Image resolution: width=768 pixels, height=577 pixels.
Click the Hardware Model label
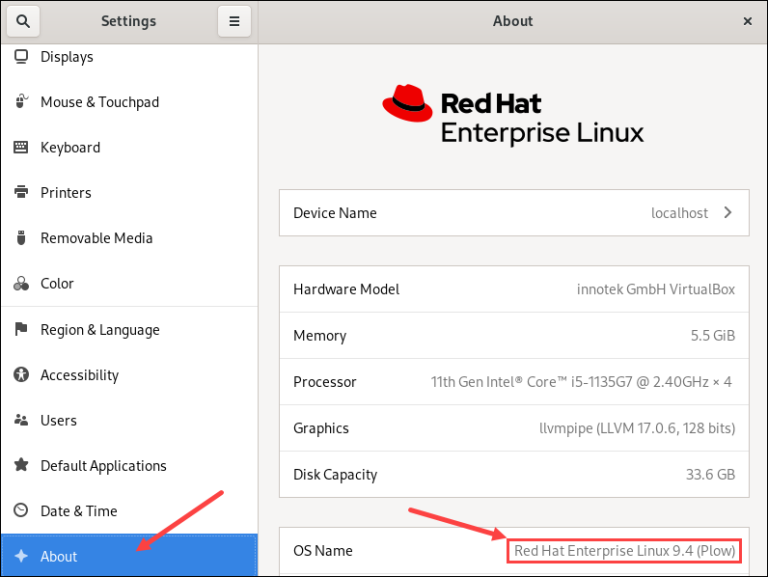pos(346,289)
